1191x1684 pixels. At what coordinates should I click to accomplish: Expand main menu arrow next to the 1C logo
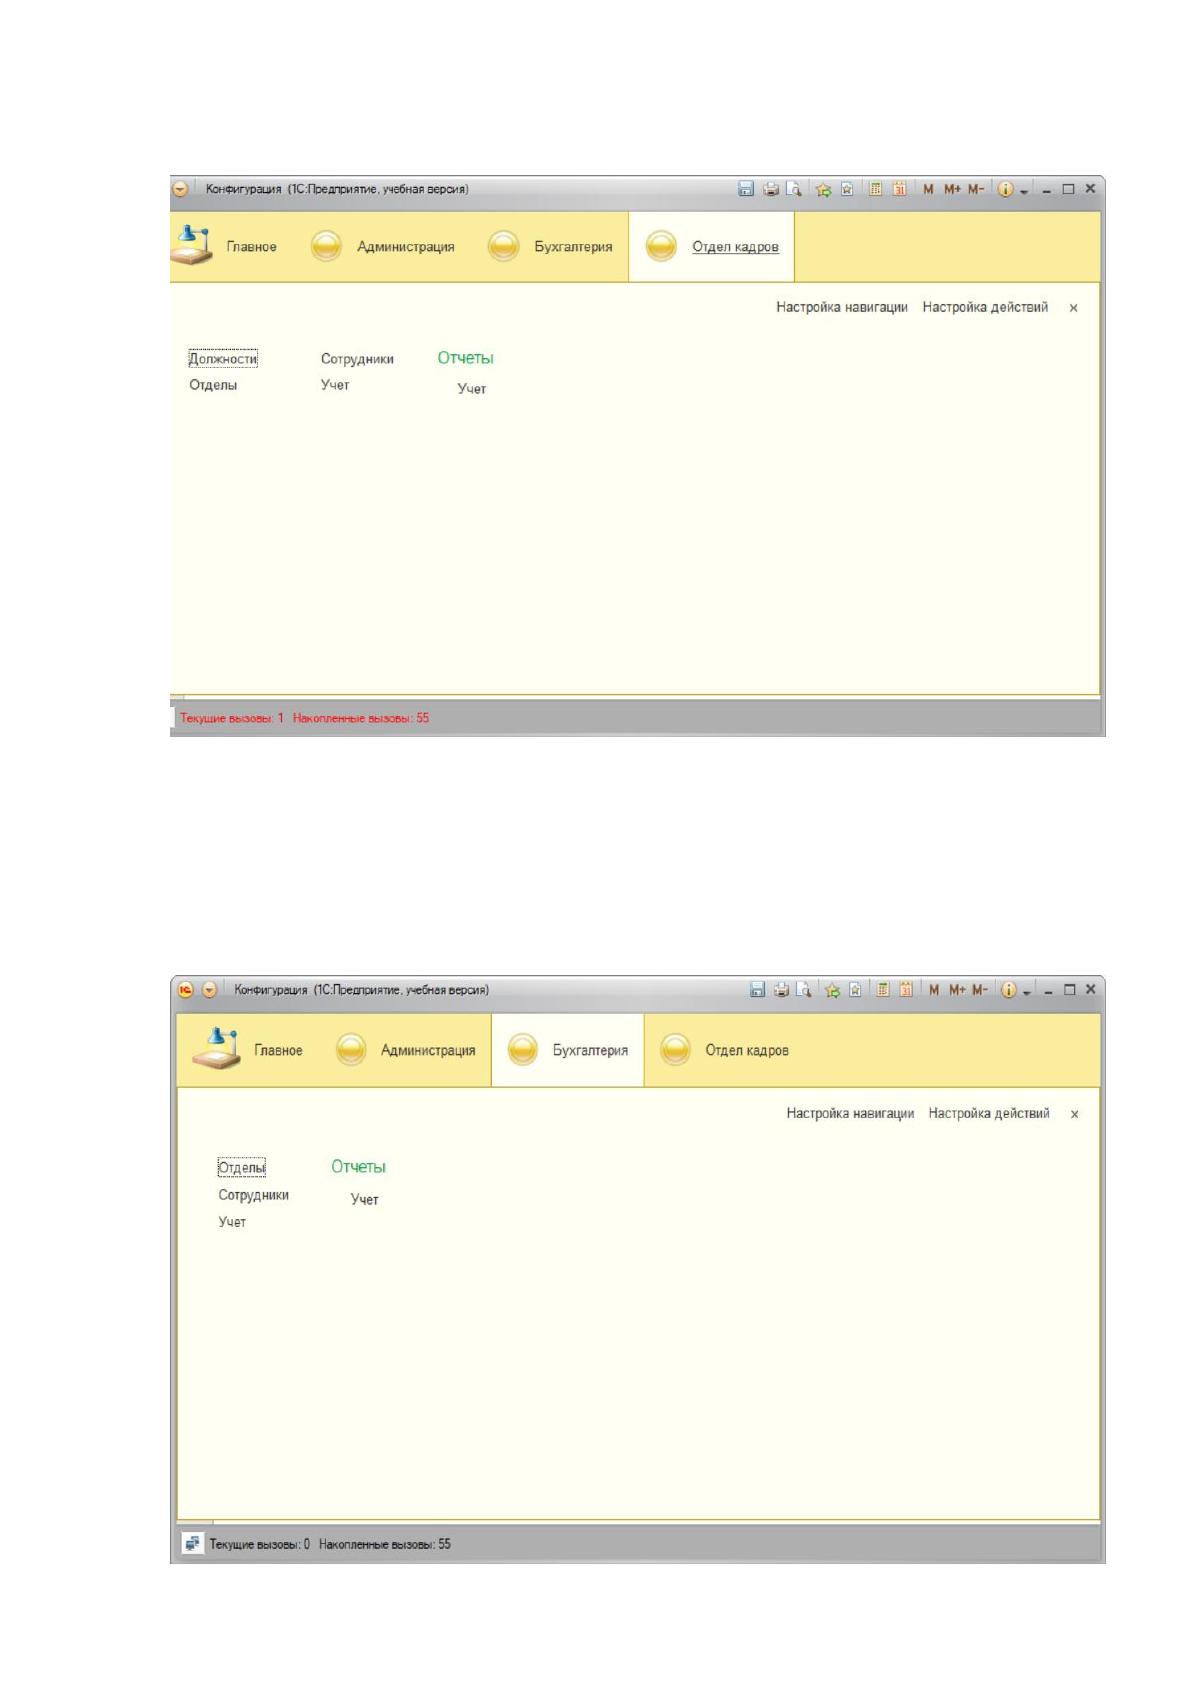(x=209, y=990)
